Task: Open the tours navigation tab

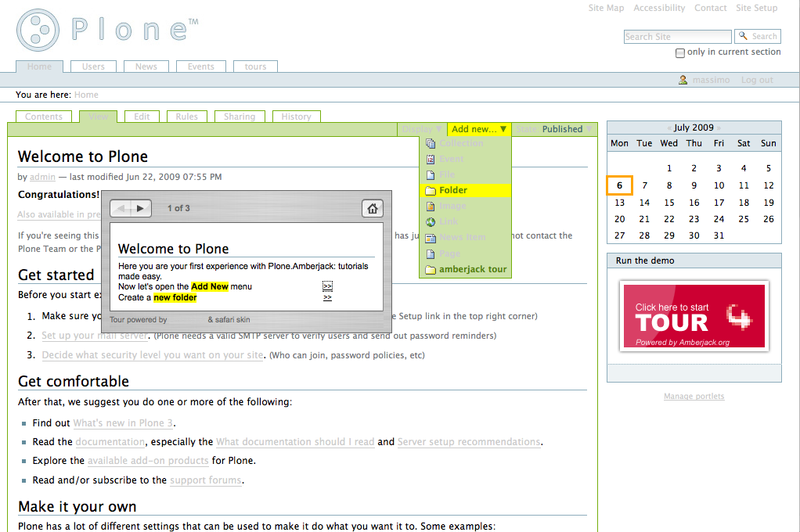Action: pyautogui.click(x=255, y=67)
